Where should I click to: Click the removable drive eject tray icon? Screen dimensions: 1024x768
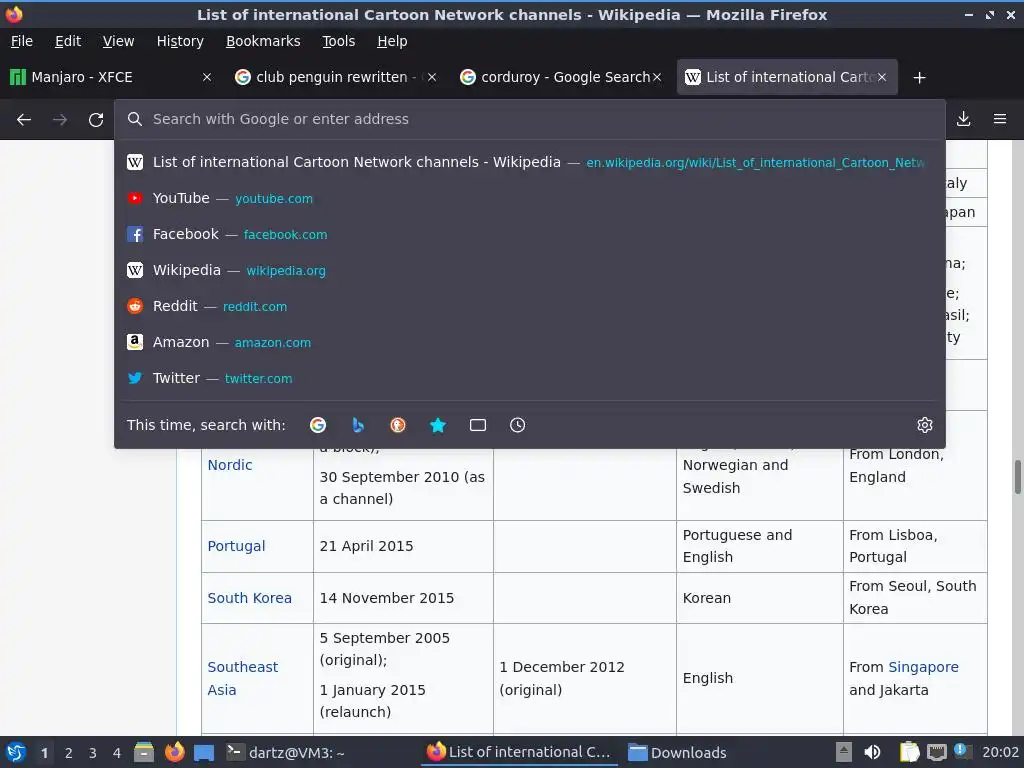coord(844,752)
